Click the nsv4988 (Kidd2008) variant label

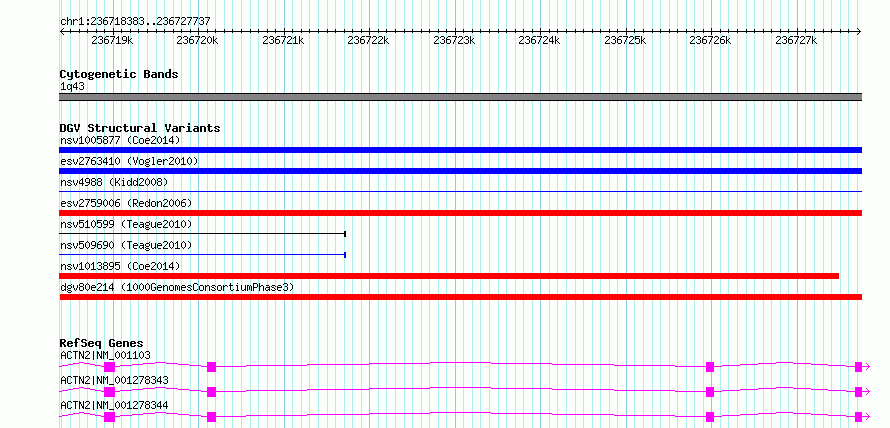114,182
